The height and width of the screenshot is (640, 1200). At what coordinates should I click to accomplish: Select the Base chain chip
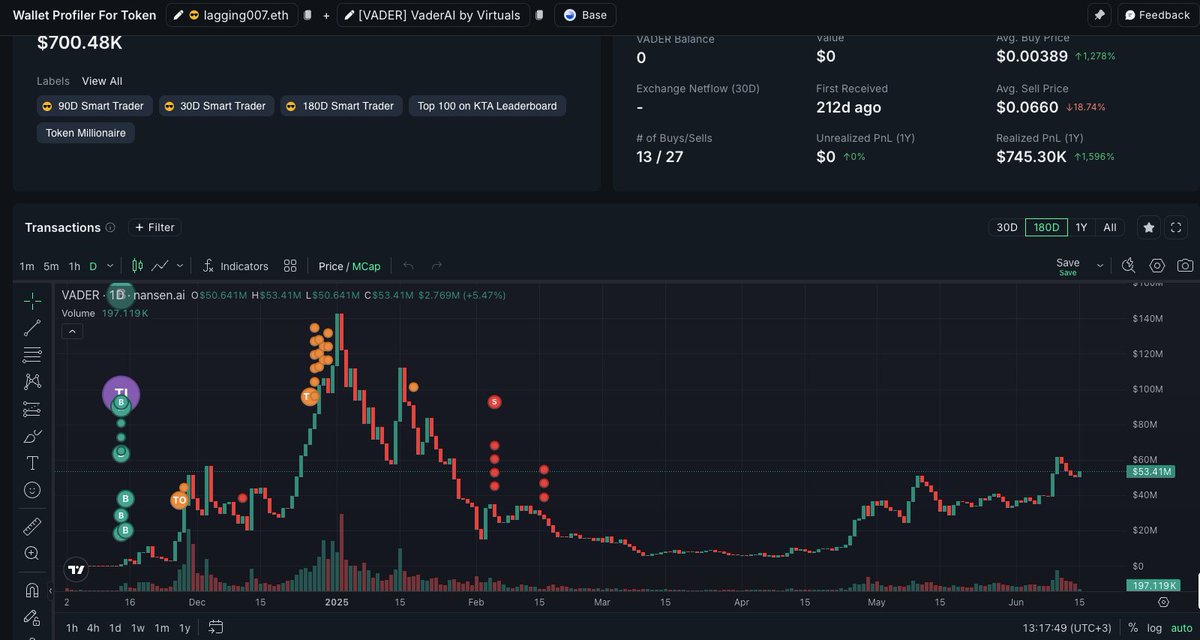coord(585,15)
